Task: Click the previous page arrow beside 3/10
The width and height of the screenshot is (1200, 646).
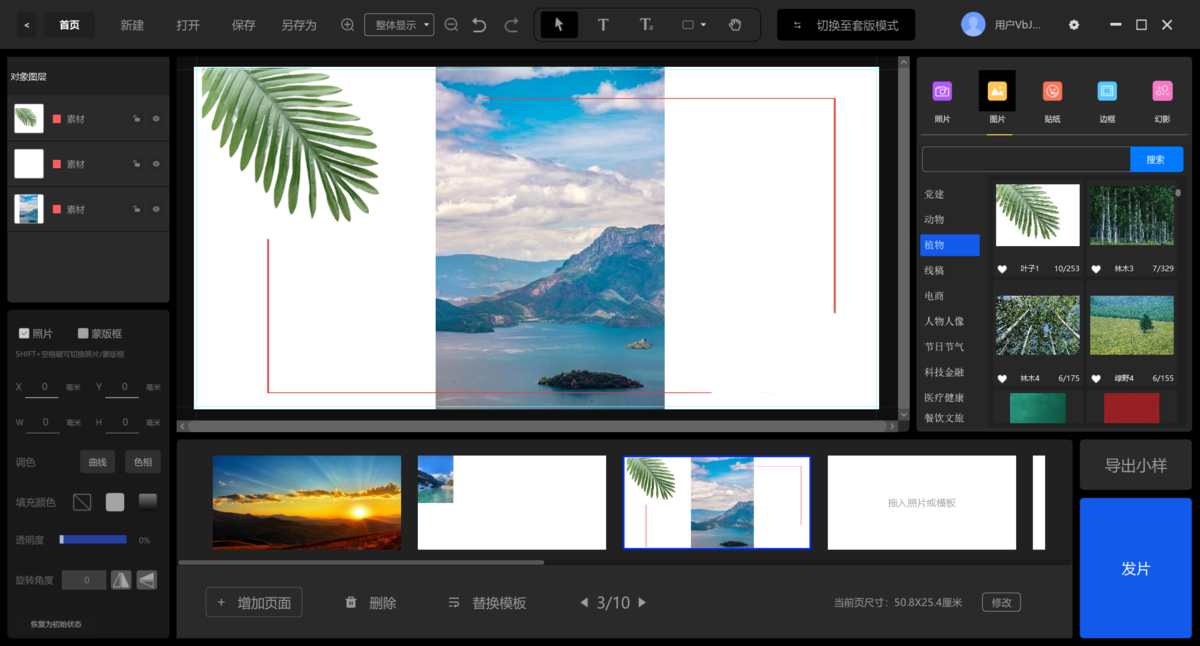Action: (585, 603)
